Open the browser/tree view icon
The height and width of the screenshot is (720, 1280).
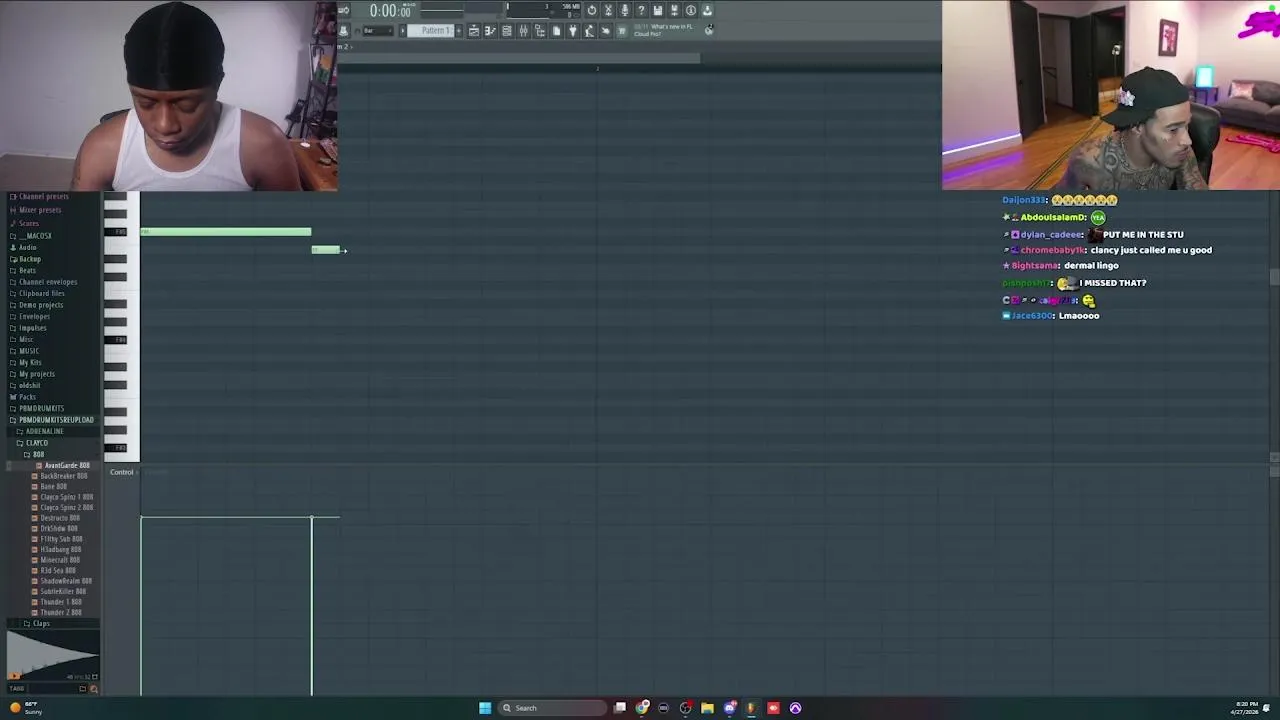pyautogui.click(x=539, y=31)
